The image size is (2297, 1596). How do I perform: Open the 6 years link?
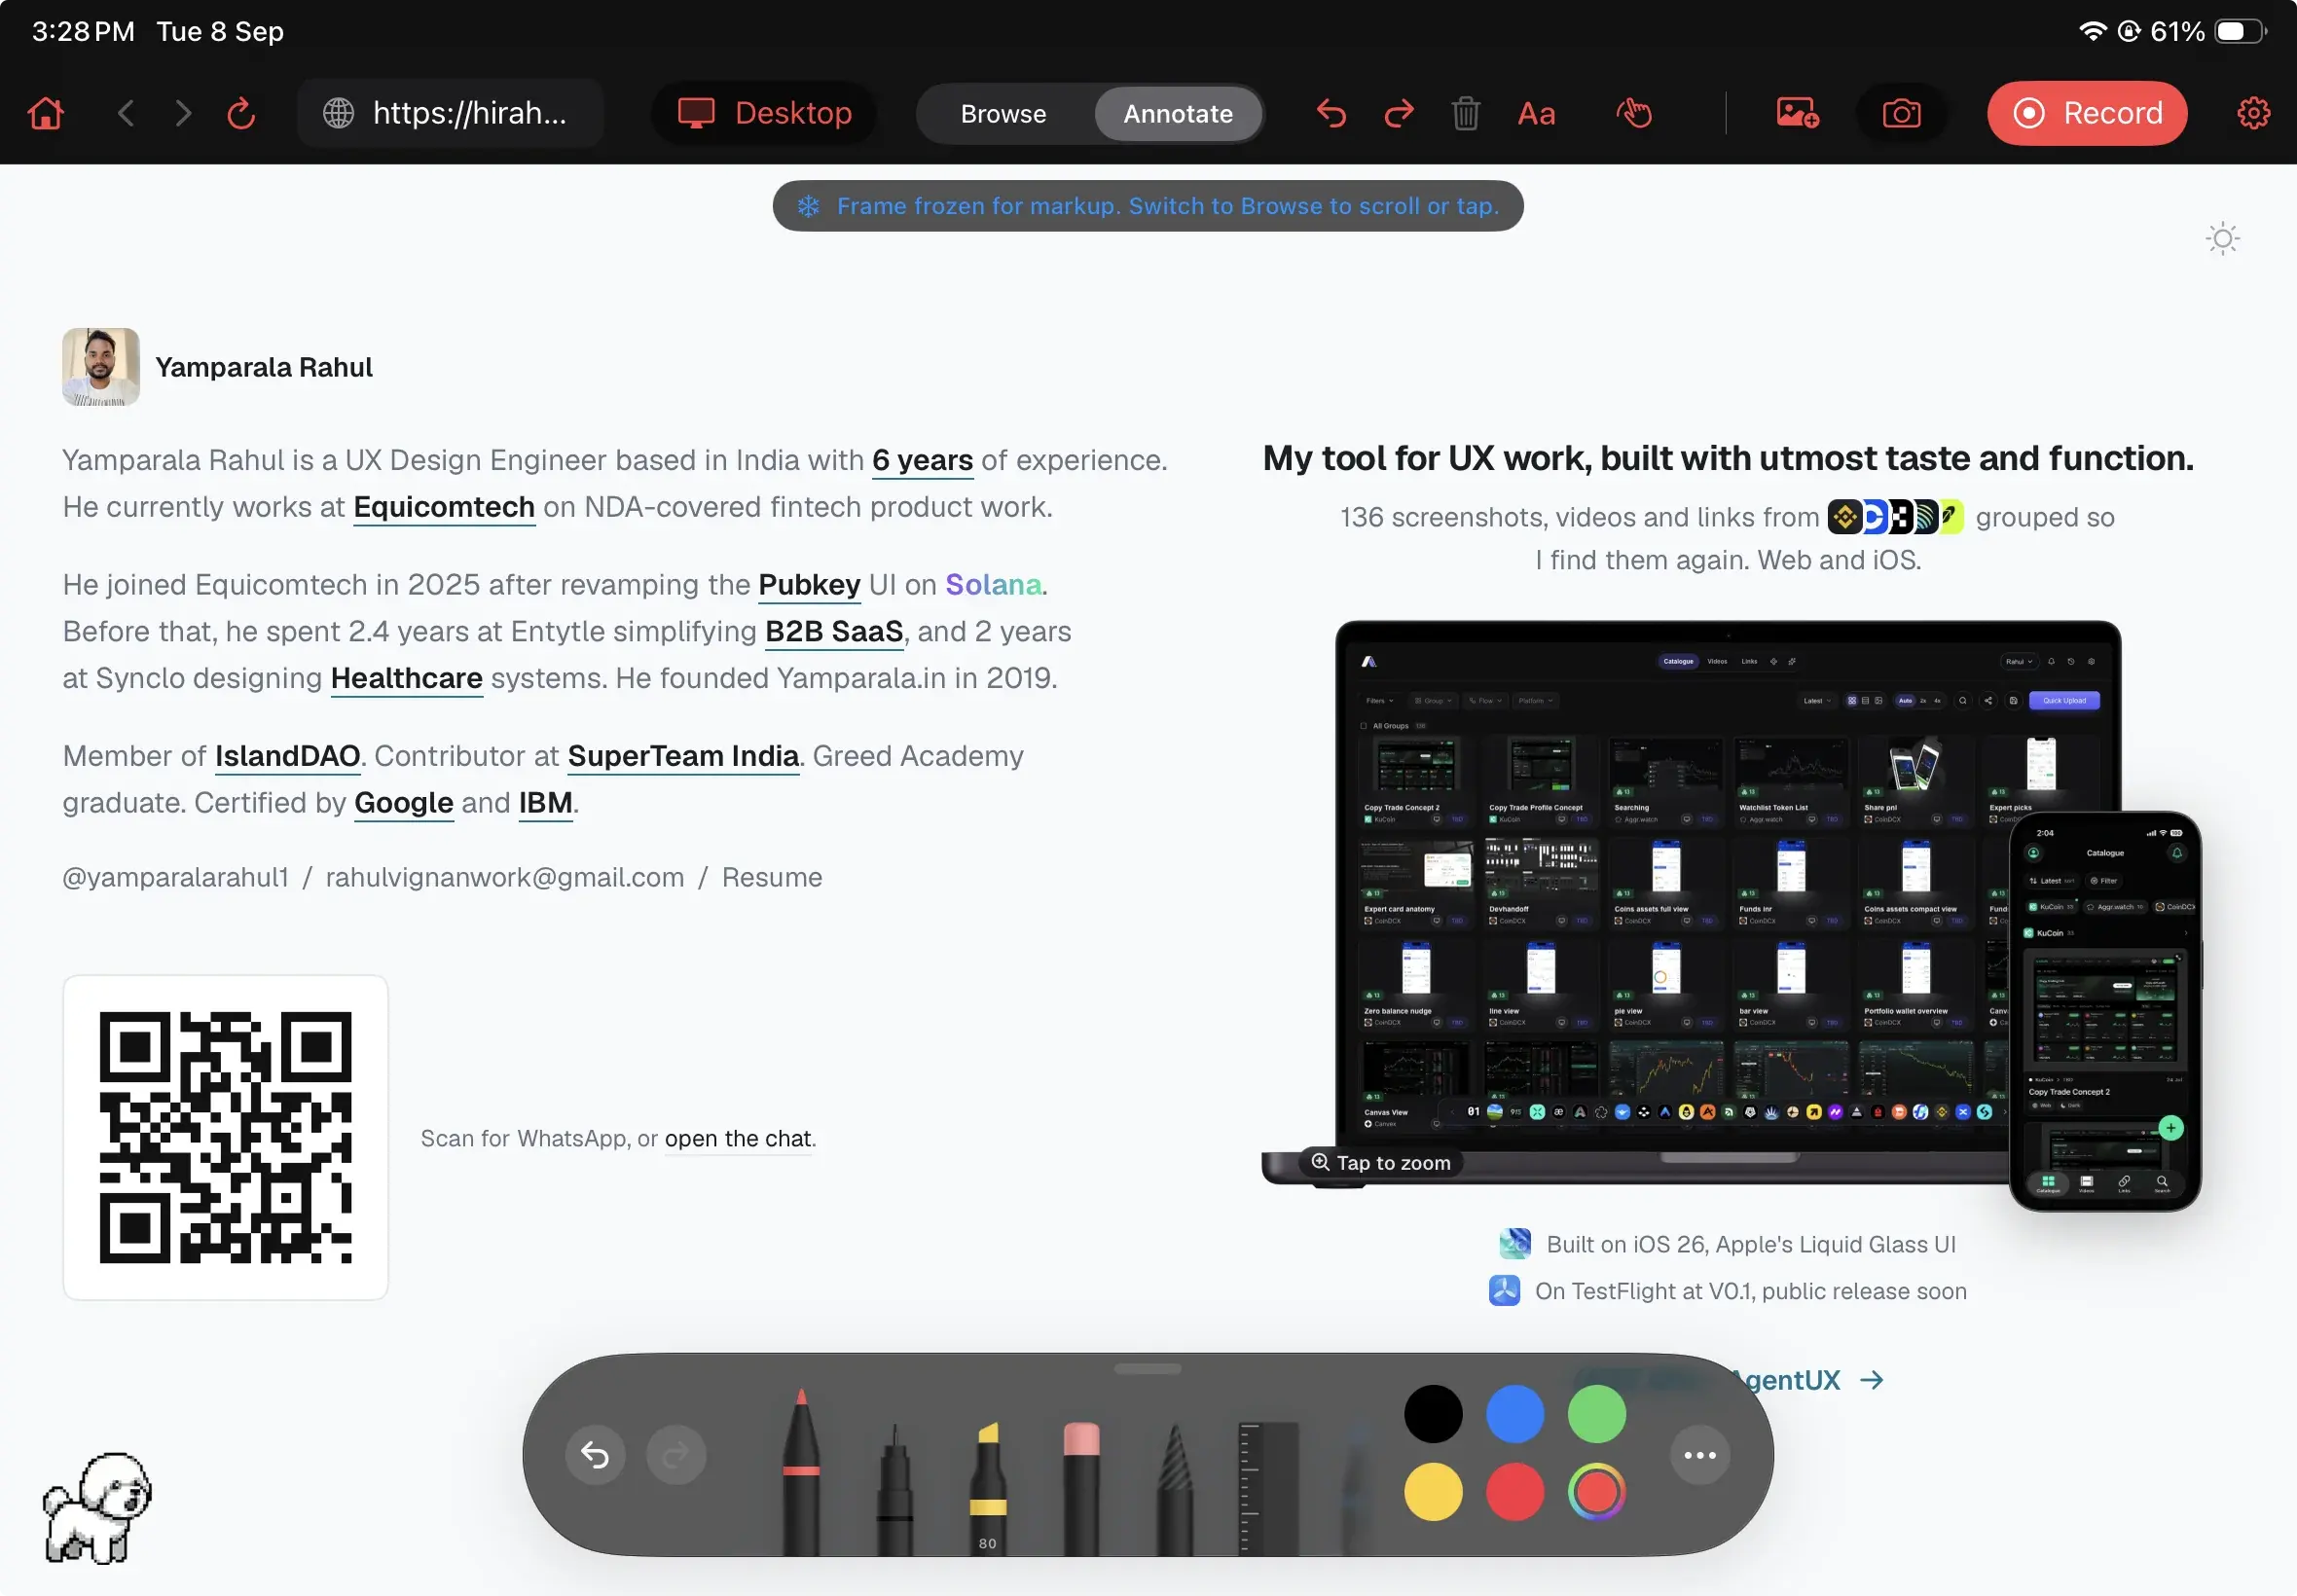tap(922, 460)
